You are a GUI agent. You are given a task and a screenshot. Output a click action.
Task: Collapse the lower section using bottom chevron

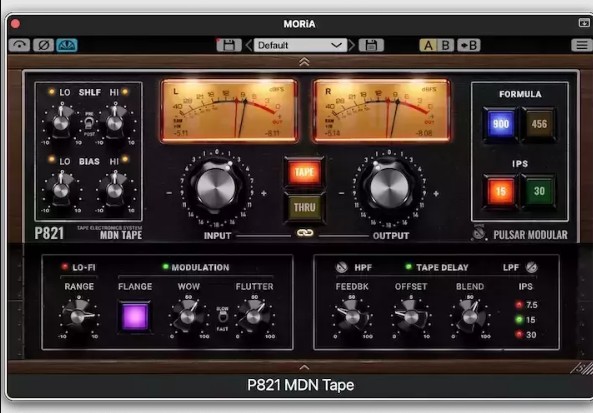[x=304, y=367]
